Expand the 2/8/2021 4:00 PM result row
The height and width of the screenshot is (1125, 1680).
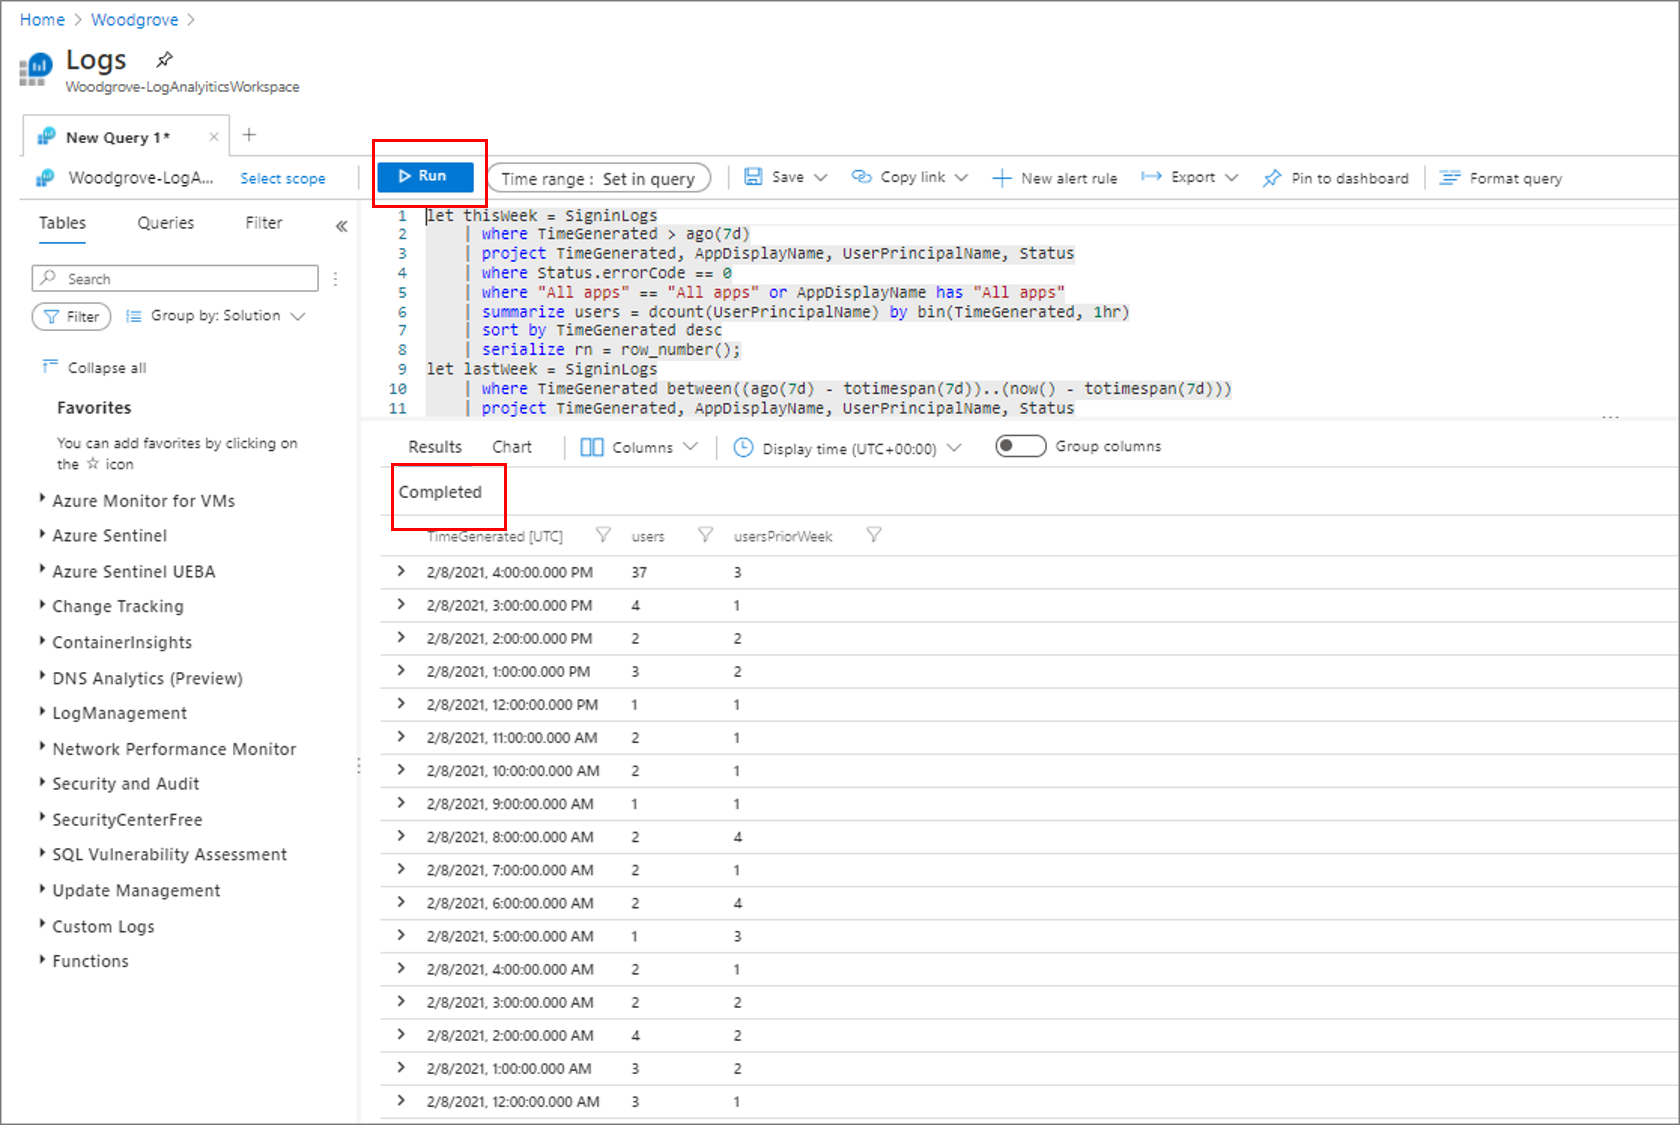401,571
